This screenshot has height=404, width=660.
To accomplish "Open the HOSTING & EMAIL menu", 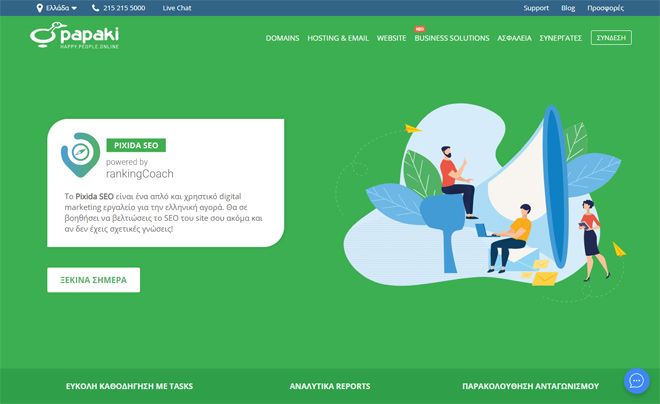I will [x=338, y=38].
